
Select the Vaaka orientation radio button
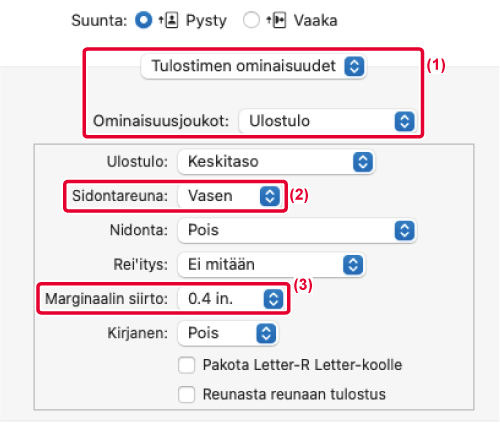251,20
